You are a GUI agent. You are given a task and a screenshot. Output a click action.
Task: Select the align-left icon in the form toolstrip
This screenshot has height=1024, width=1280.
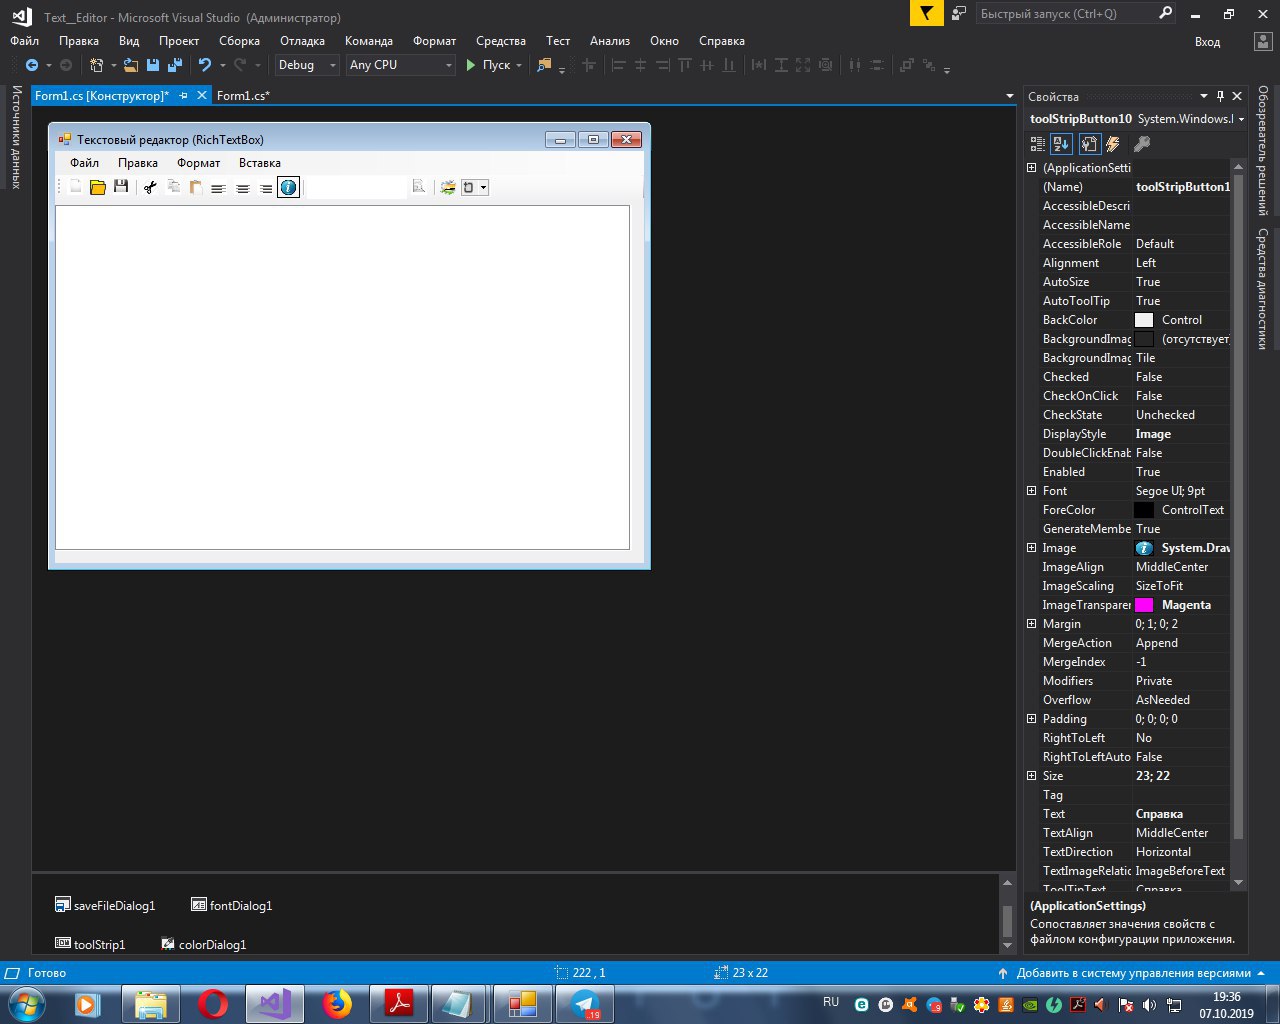tap(218, 188)
